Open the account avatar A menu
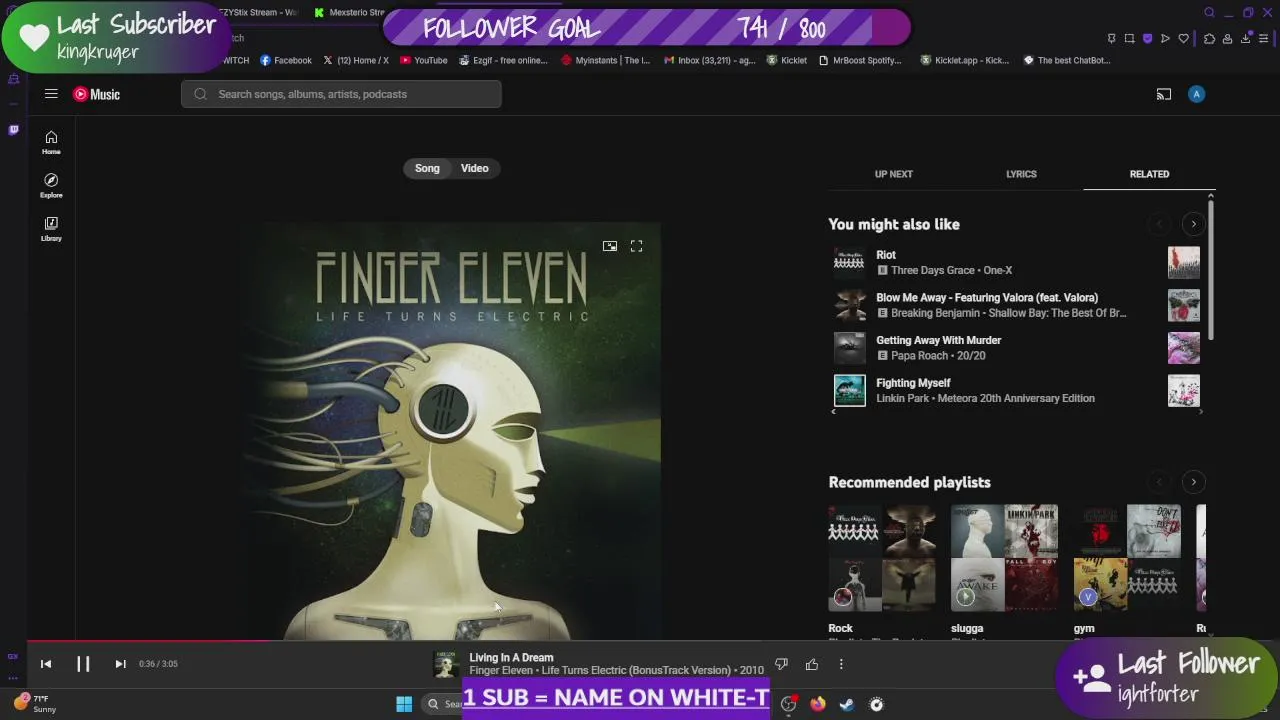Image resolution: width=1280 pixels, height=720 pixels. (x=1197, y=94)
